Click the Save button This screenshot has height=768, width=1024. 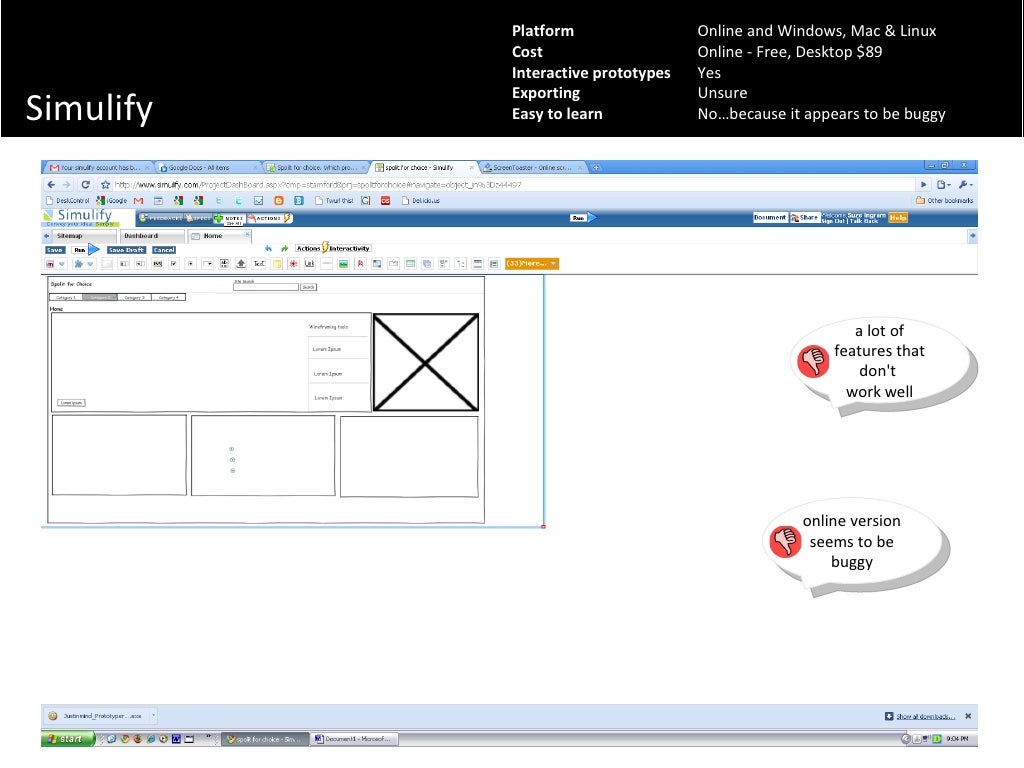click(x=54, y=250)
